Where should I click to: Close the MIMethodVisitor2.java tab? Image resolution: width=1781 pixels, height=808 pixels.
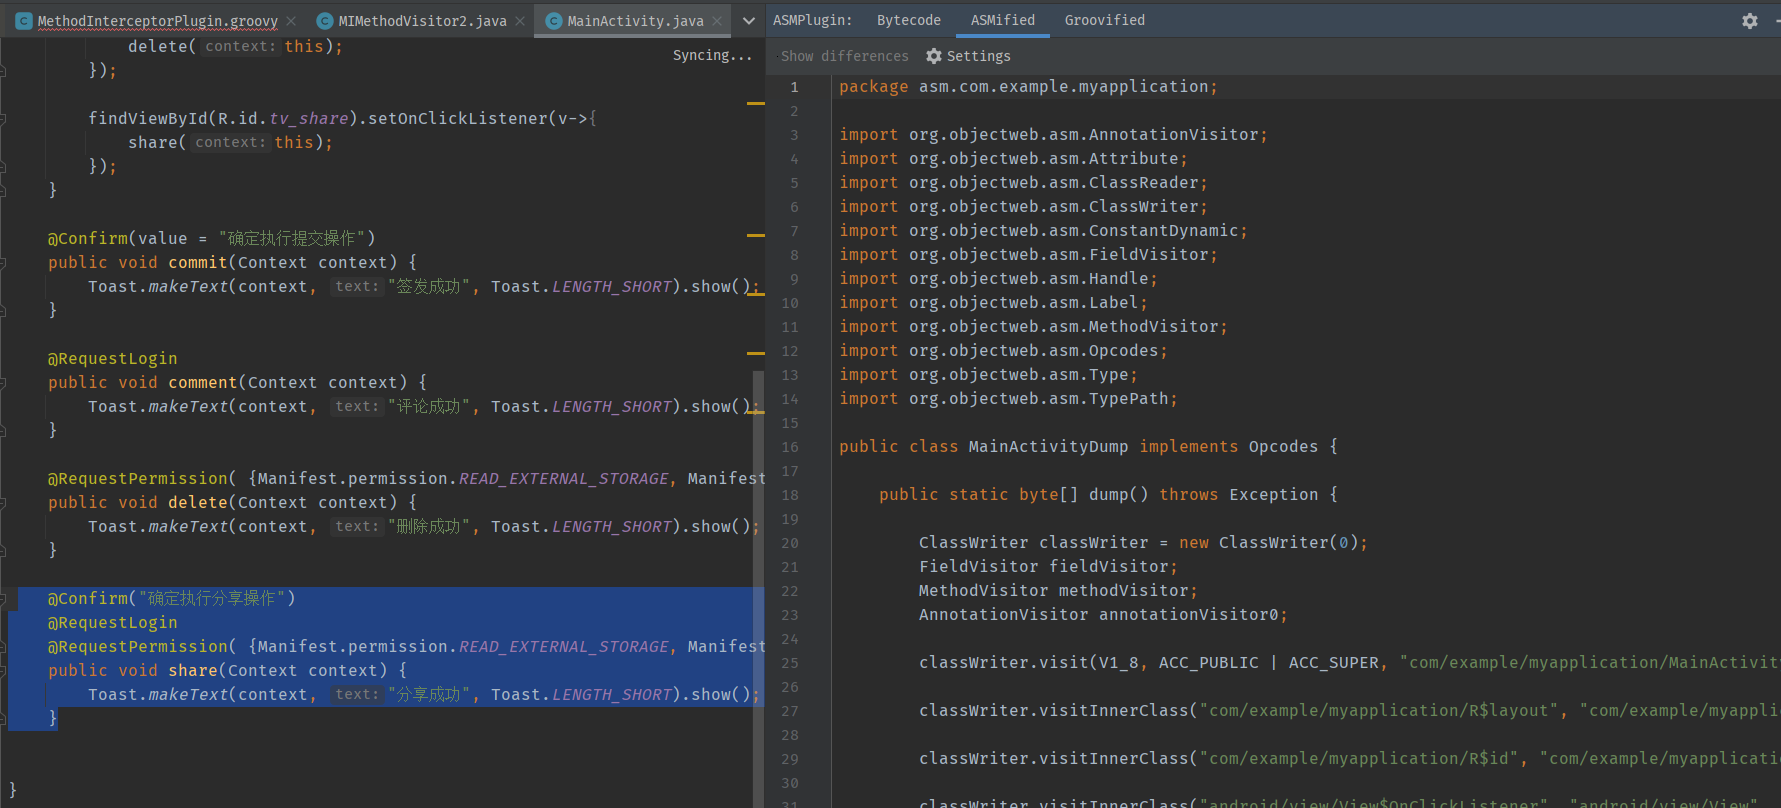click(520, 21)
